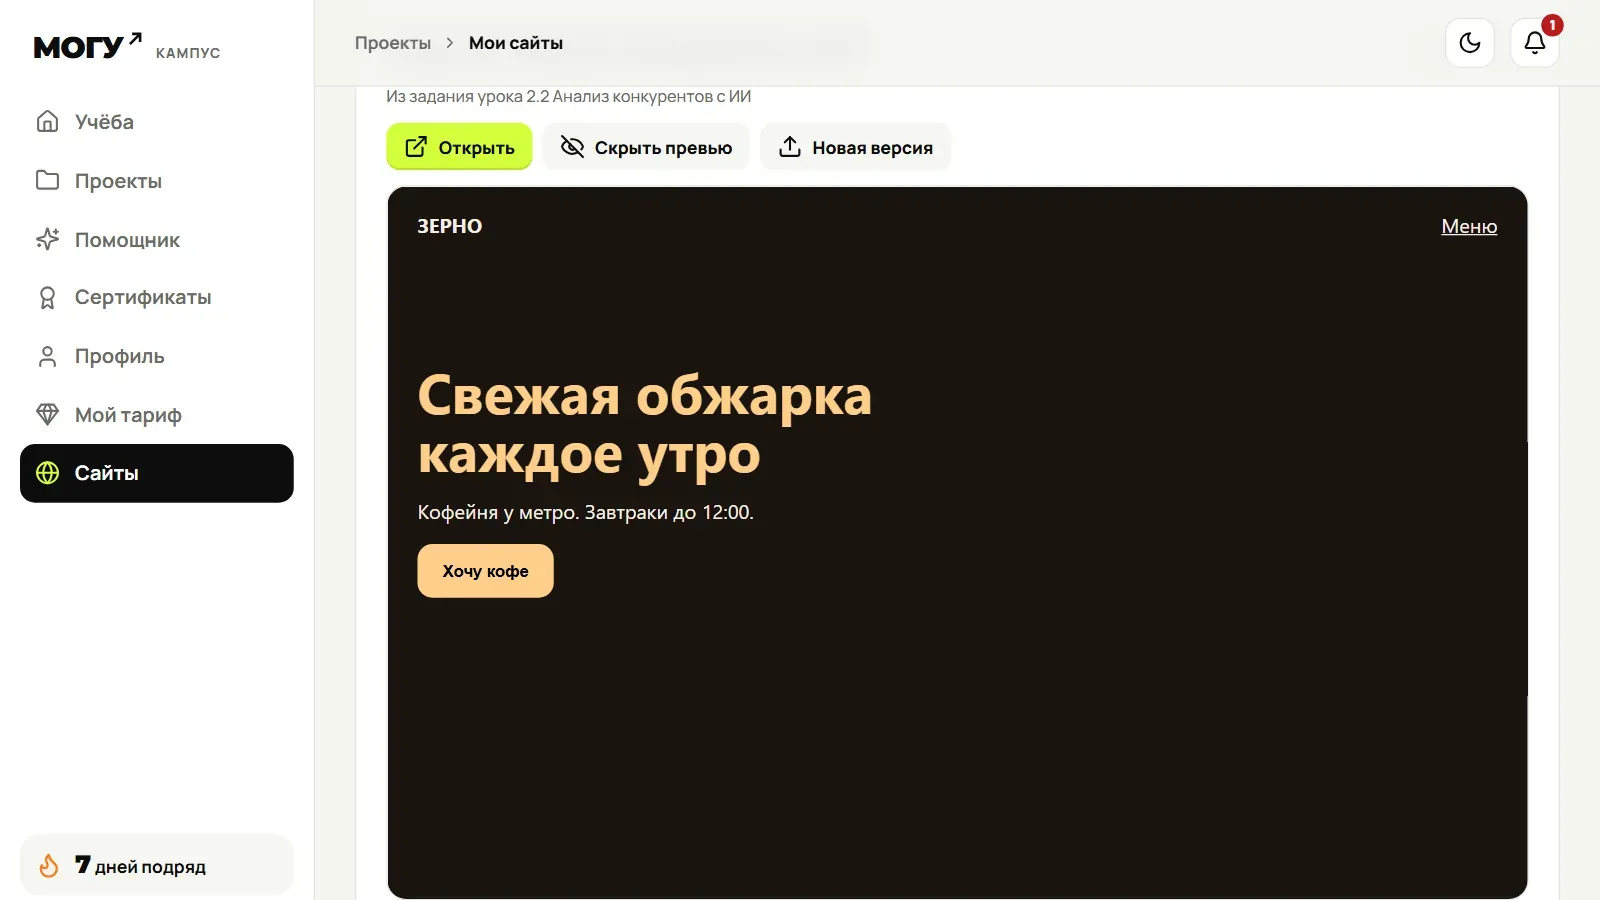Click the Сайты globe icon
This screenshot has width=1600, height=900.
point(47,473)
